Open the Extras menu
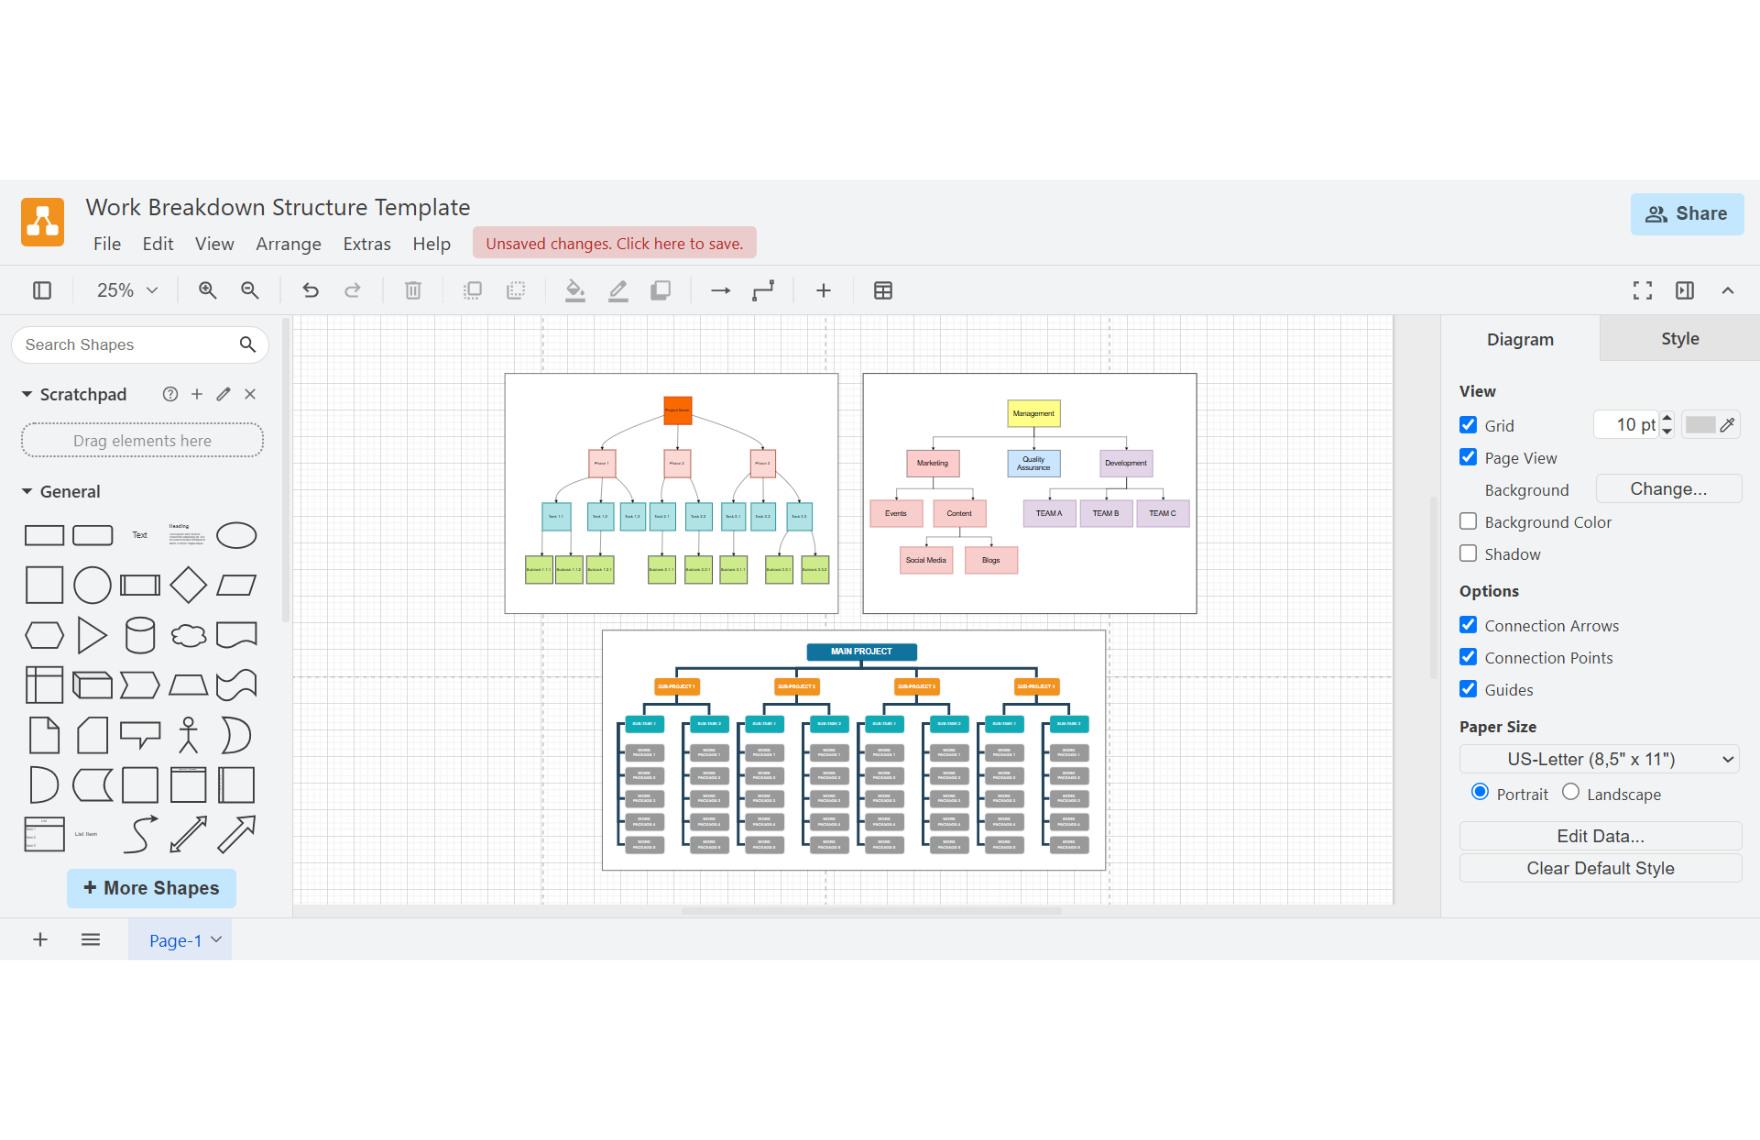 coord(367,244)
